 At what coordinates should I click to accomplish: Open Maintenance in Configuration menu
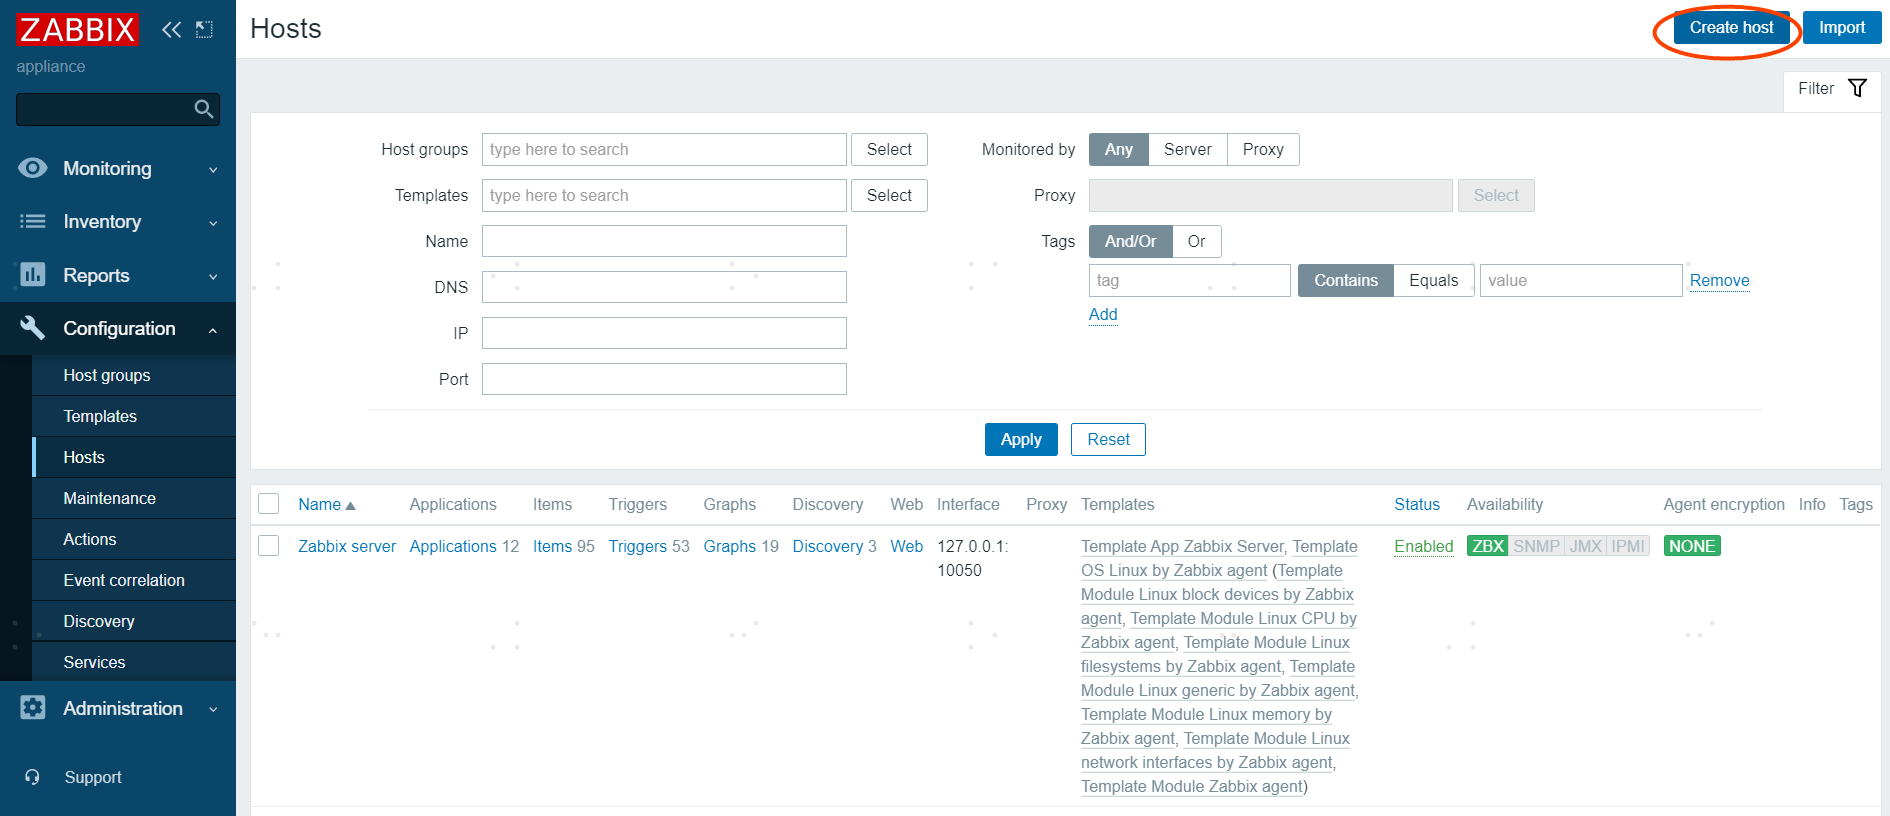click(134, 498)
